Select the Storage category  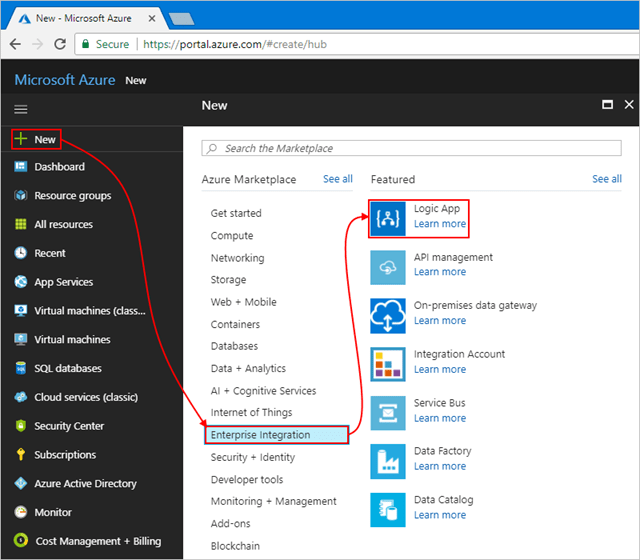pos(228,280)
